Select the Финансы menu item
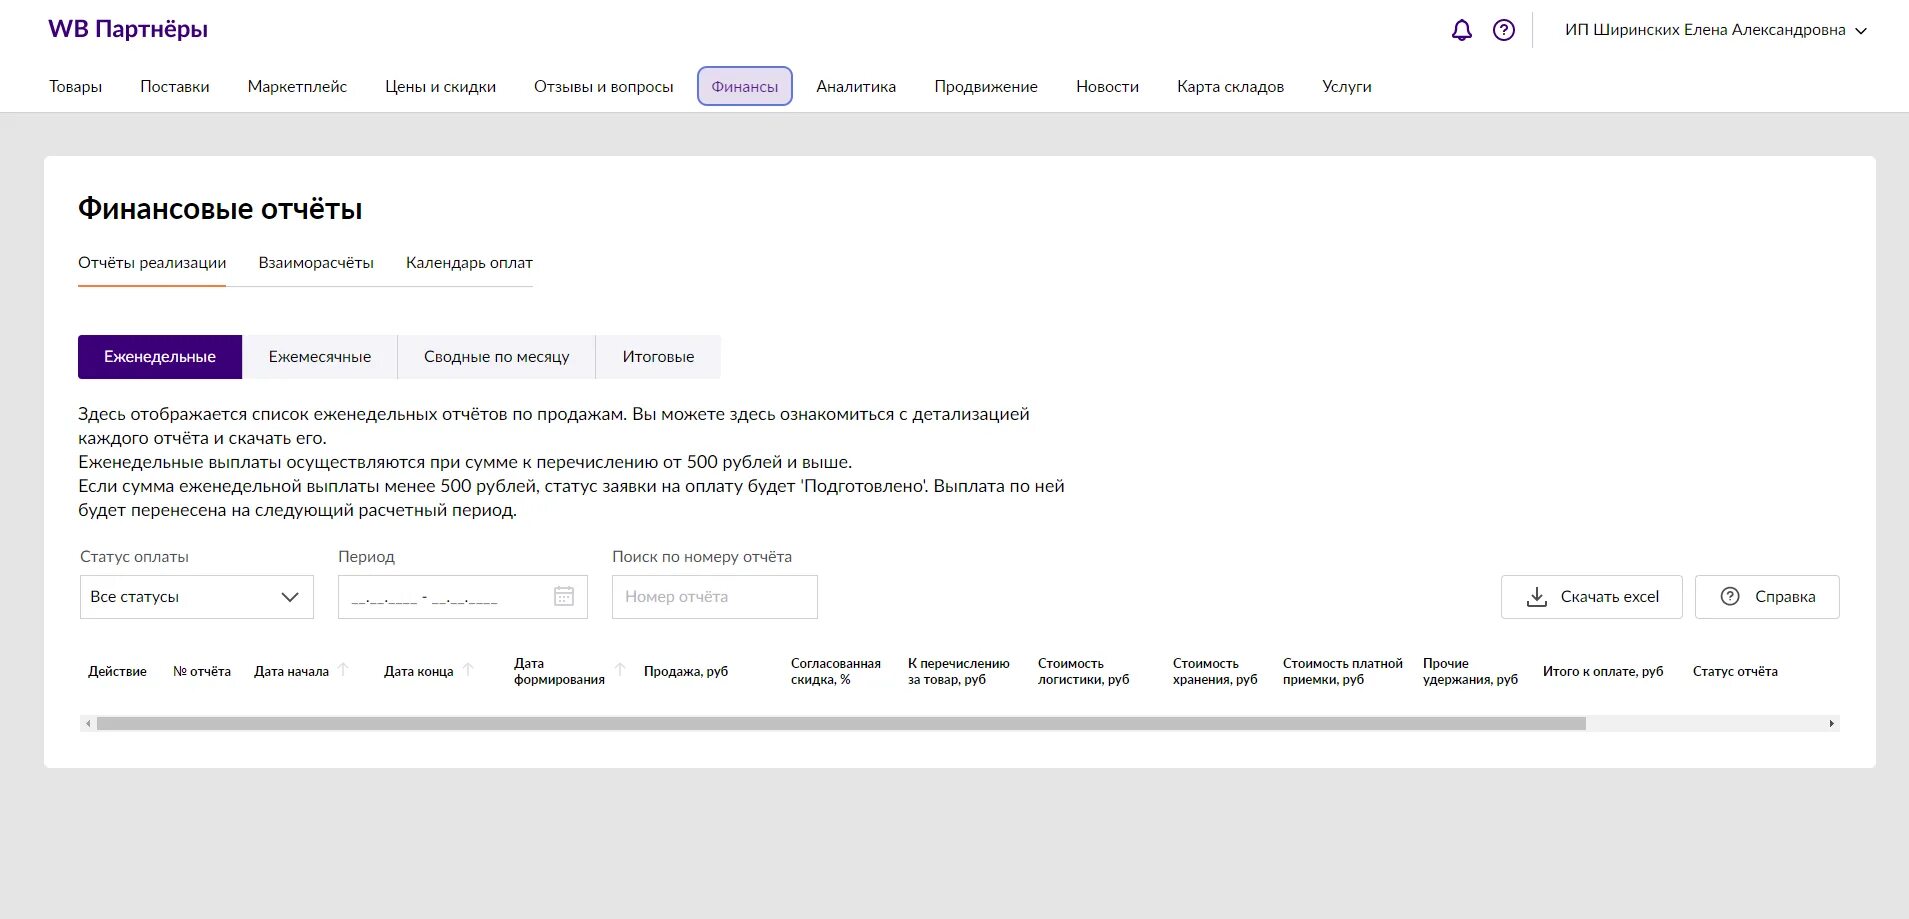Image resolution: width=1909 pixels, height=919 pixels. (745, 86)
